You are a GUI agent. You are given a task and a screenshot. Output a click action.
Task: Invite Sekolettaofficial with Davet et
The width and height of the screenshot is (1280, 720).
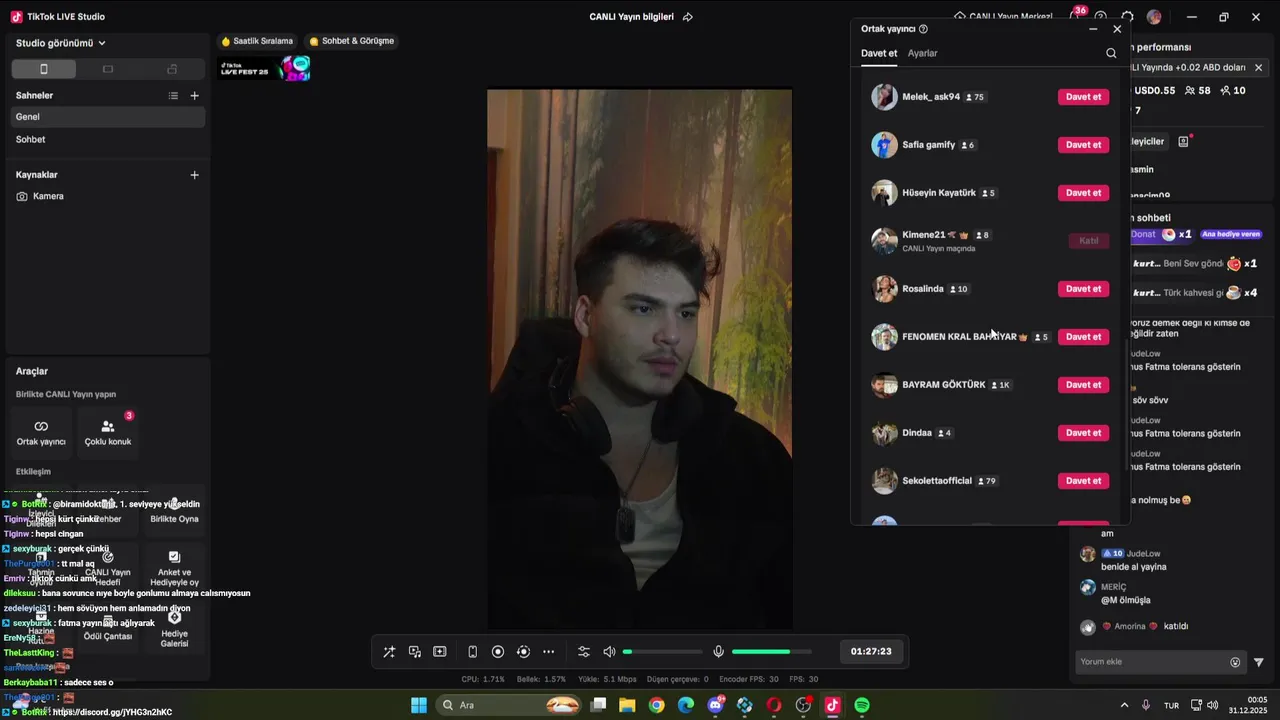[x=1083, y=481]
